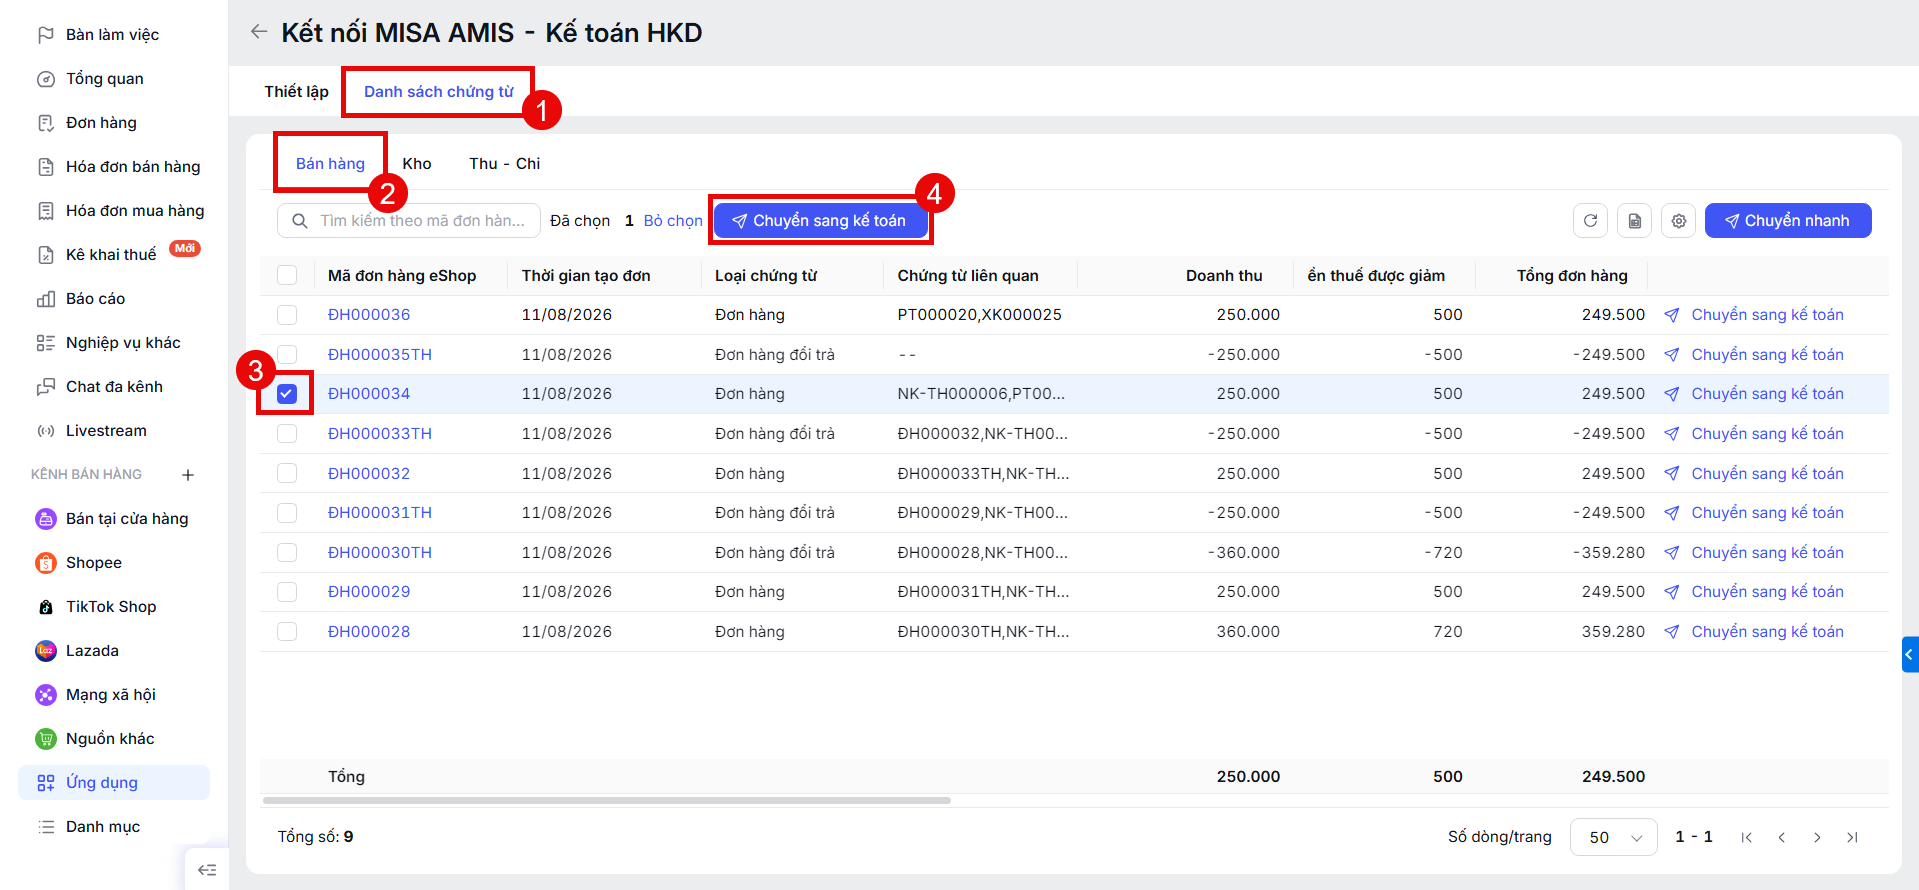
Task: Click the Ứng dụng grid icon
Action: point(46,783)
